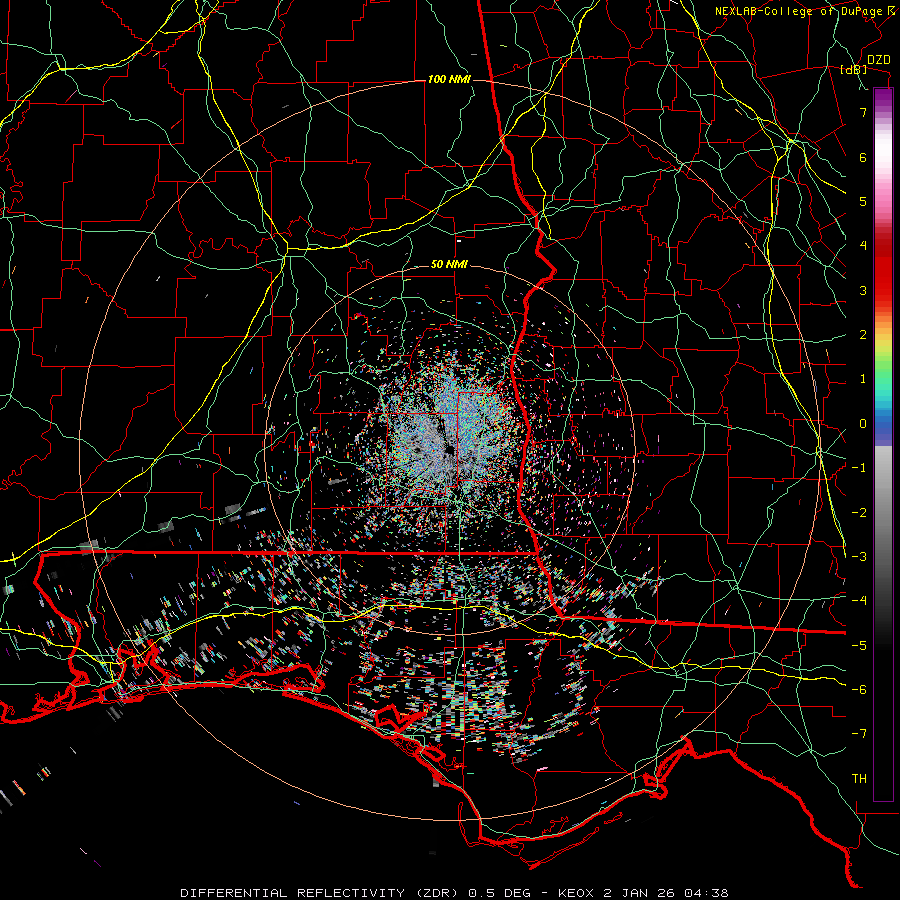Click the [dB] unit label
900x900 pixels.
point(854,70)
